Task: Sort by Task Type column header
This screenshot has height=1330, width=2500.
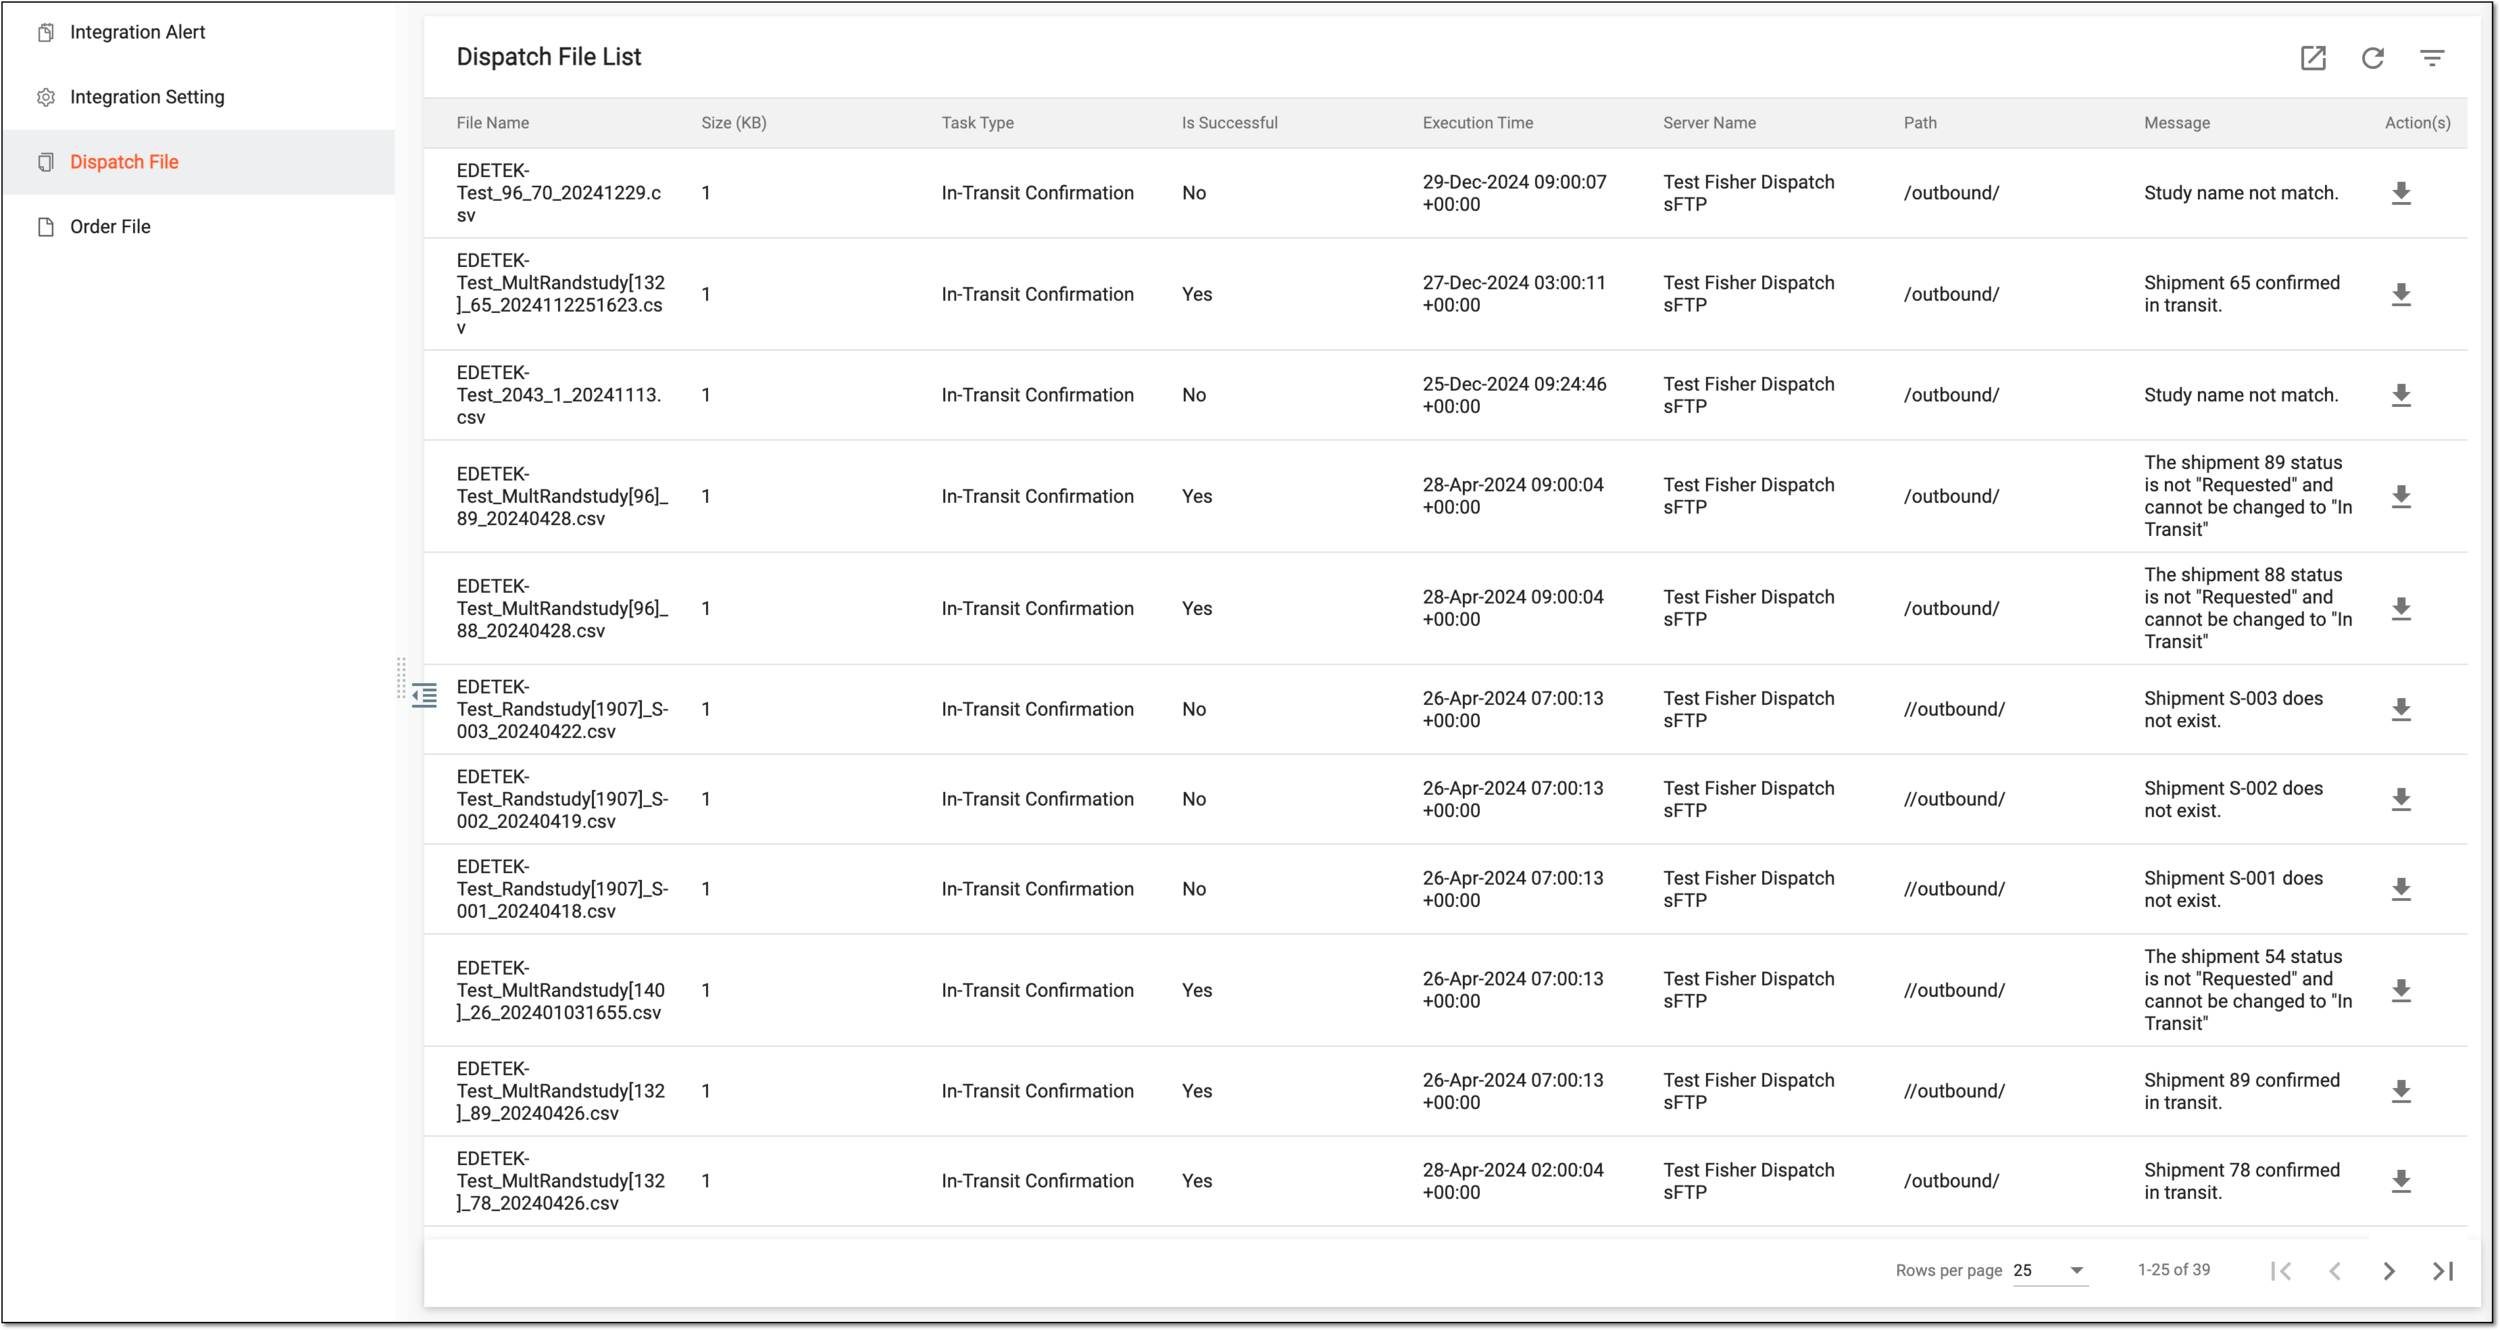Action: (978, 123)
